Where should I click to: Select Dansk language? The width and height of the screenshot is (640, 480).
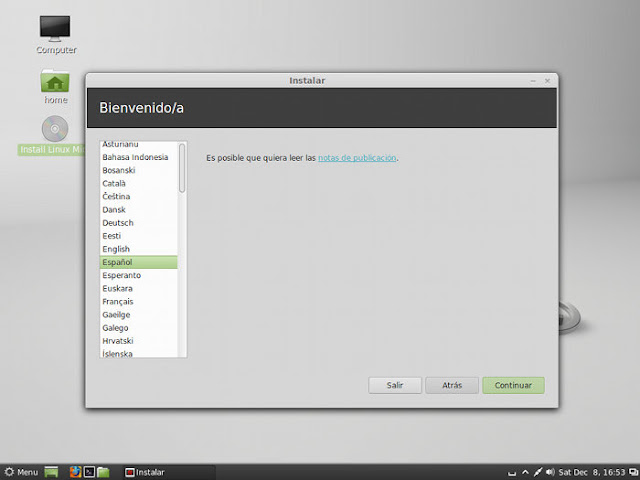click(x=138, y=209)
